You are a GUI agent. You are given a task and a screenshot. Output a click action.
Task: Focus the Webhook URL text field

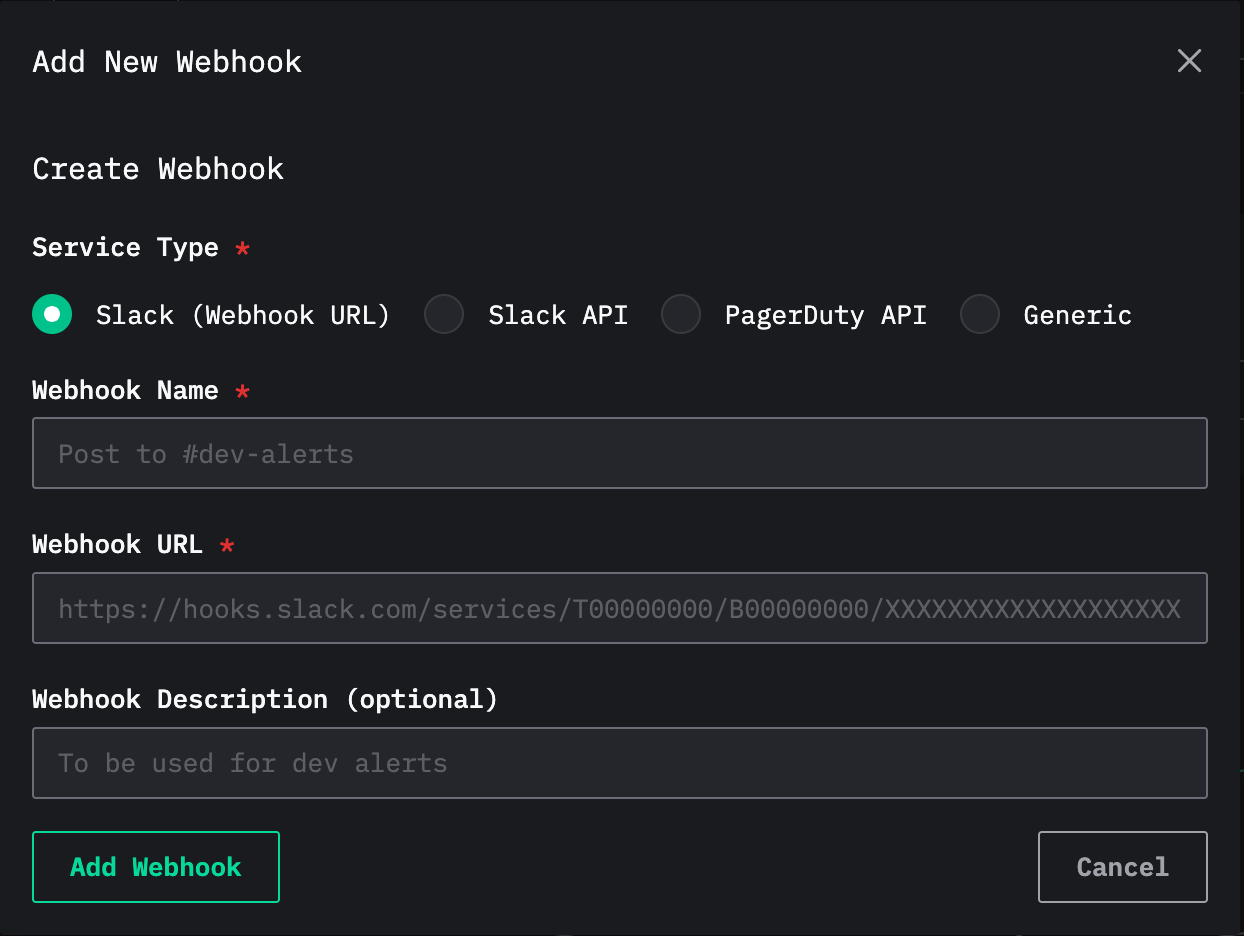click(620, 608)
